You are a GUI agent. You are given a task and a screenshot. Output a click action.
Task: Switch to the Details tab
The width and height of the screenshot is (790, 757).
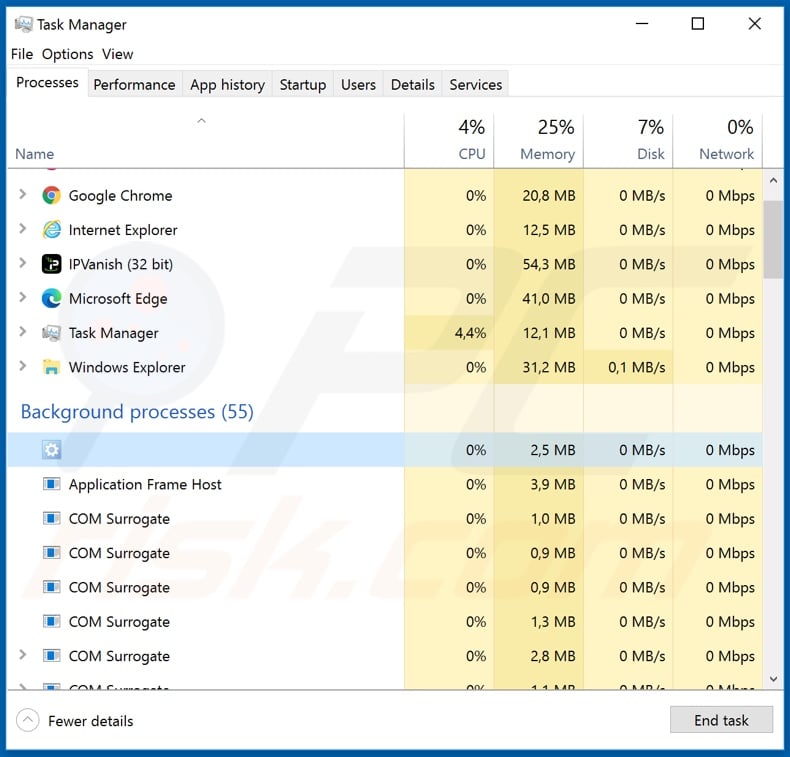point(413,85)
